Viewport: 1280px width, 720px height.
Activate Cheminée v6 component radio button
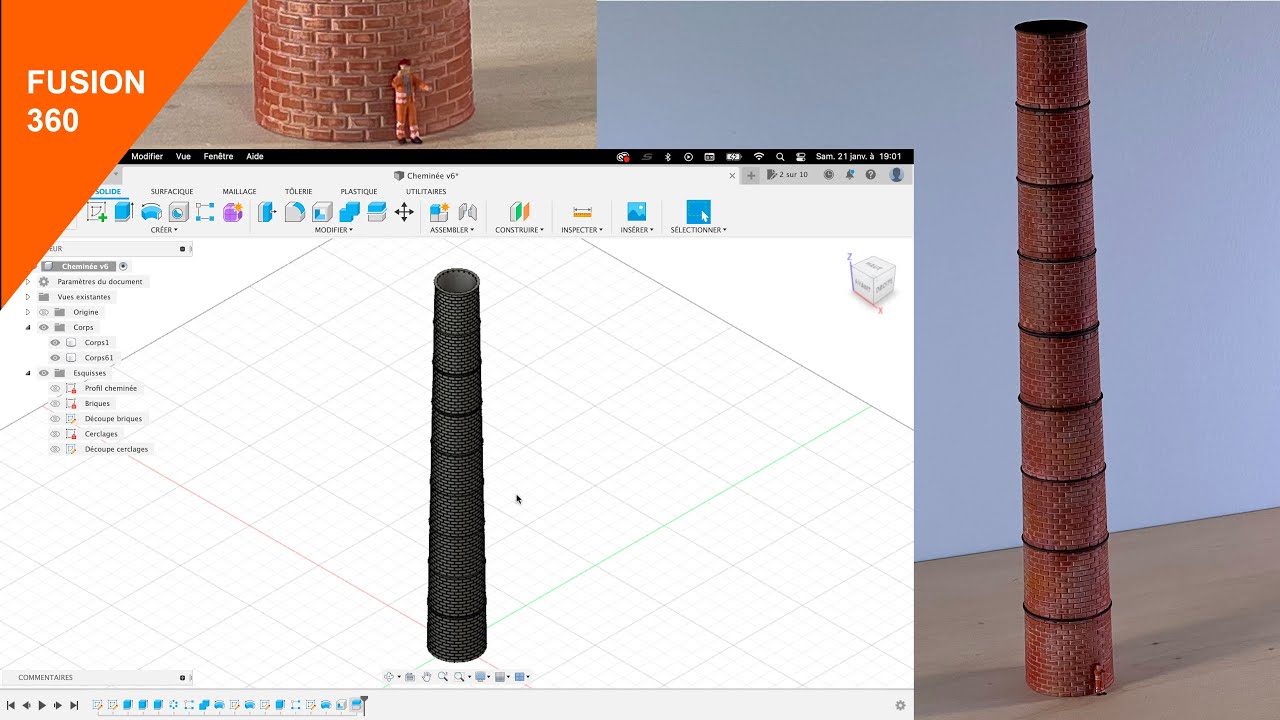click(x=123, y=266)
